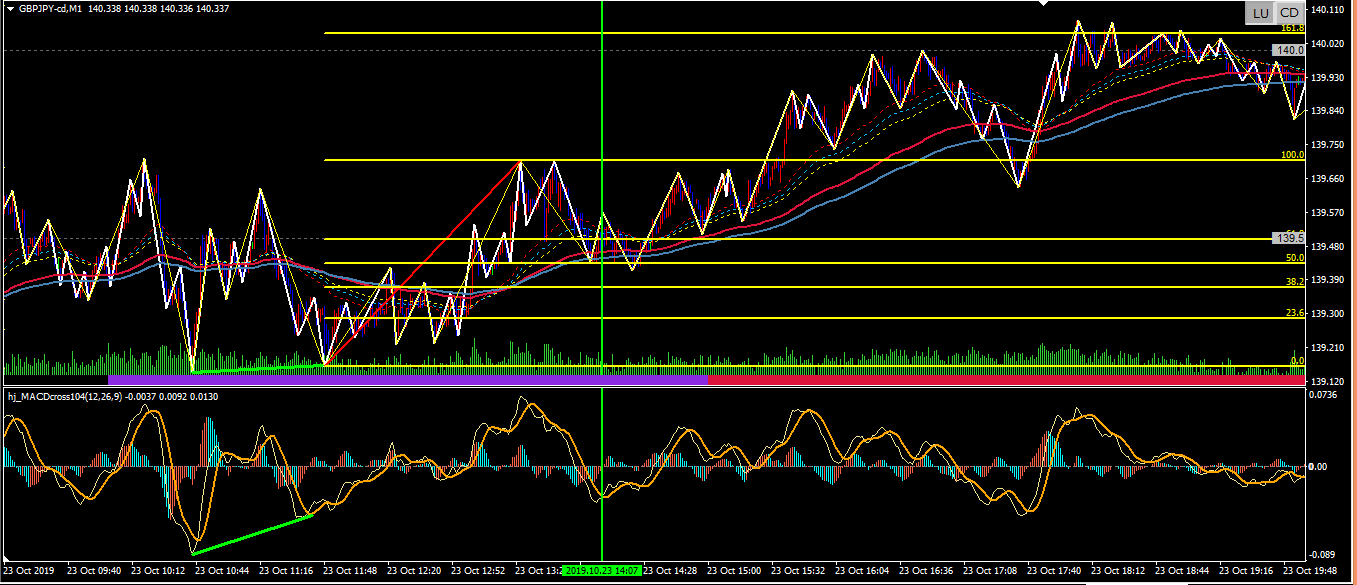Click the 50.0 Fibonacci level label
This screenshot has height=585, width=1357.
click(x=1295, y=258)
